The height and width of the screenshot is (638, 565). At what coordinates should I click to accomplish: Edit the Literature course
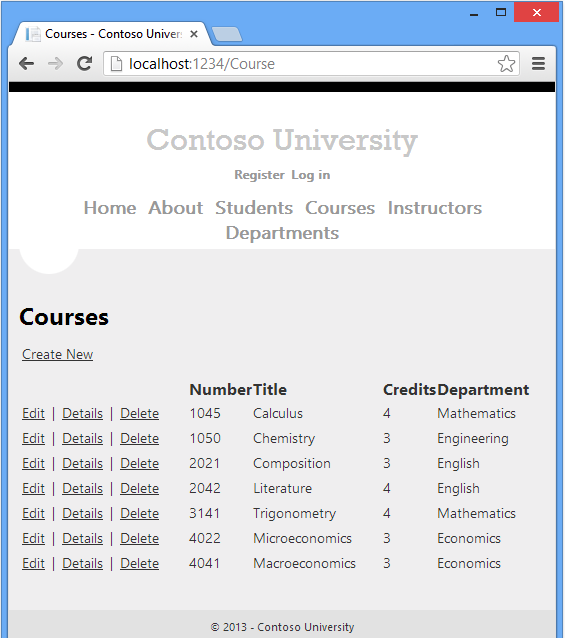click(33, 488)
